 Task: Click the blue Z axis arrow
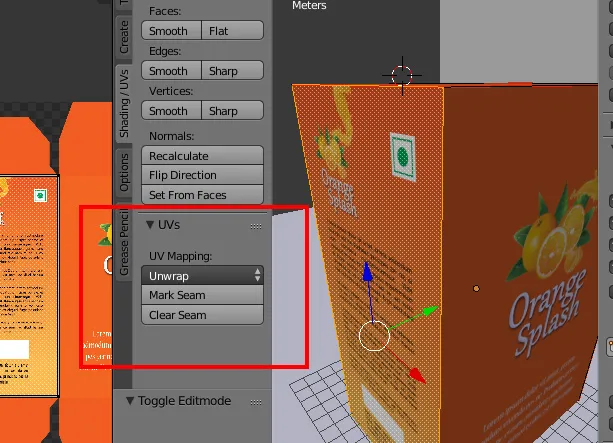pyautogui.click(x=367, y=272)
